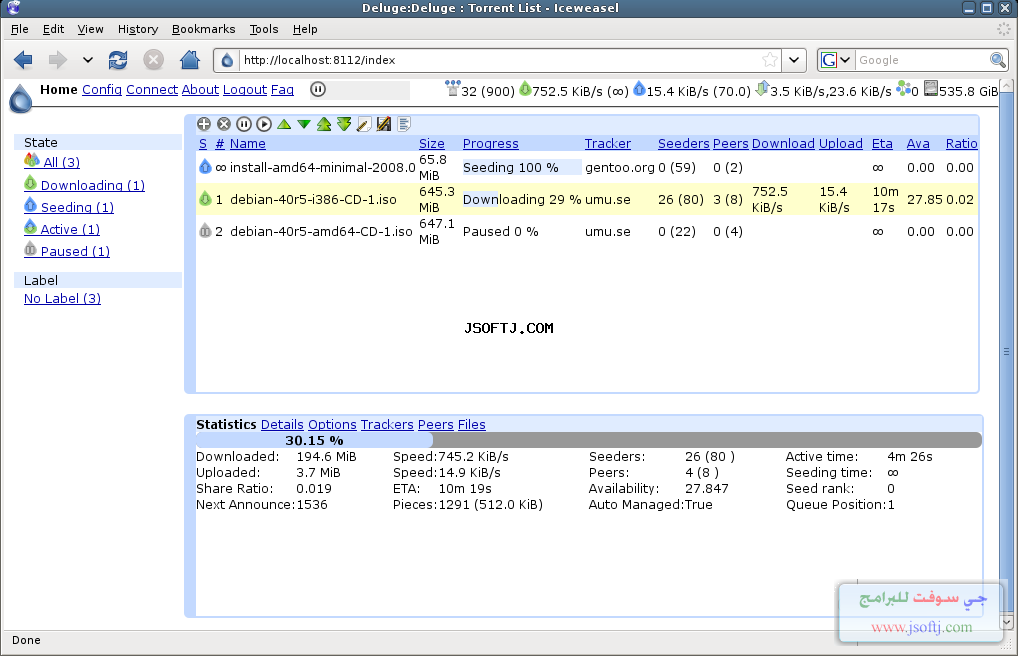This screenshot has width=1018, height=656.
Task: Click the film-and-pencil icon in torrent toolbar
Action: (x=384, y=124)
